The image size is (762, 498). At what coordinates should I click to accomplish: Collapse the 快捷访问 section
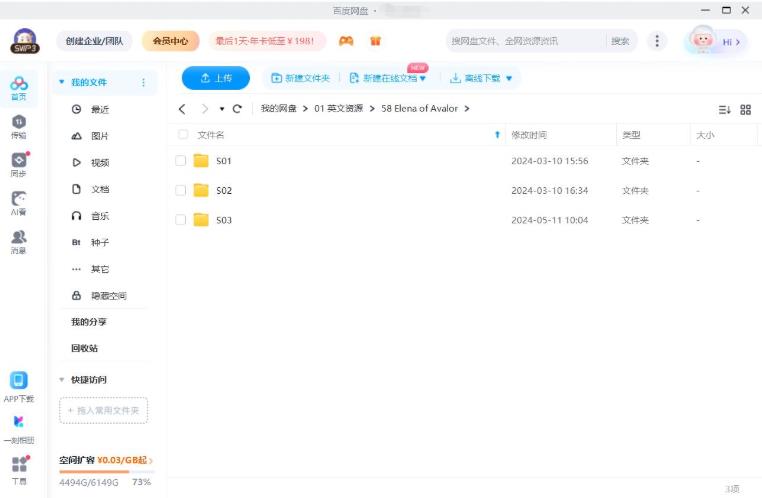[62, 379]
